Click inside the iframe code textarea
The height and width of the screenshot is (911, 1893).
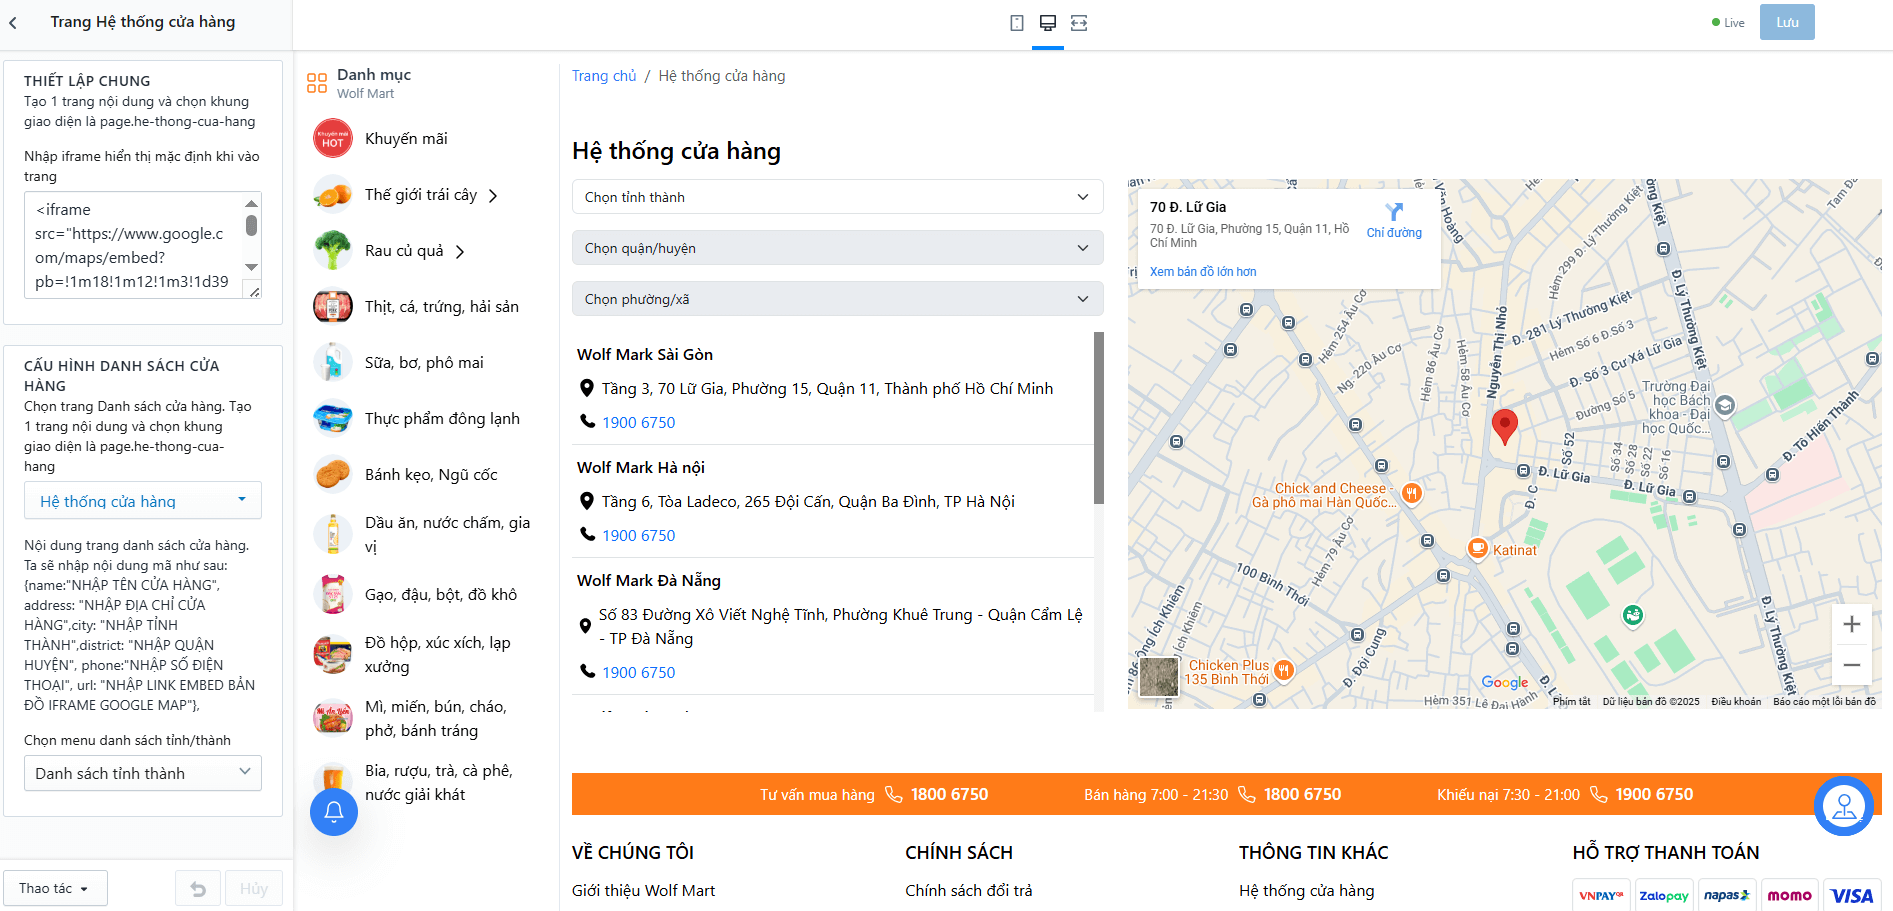134,246
